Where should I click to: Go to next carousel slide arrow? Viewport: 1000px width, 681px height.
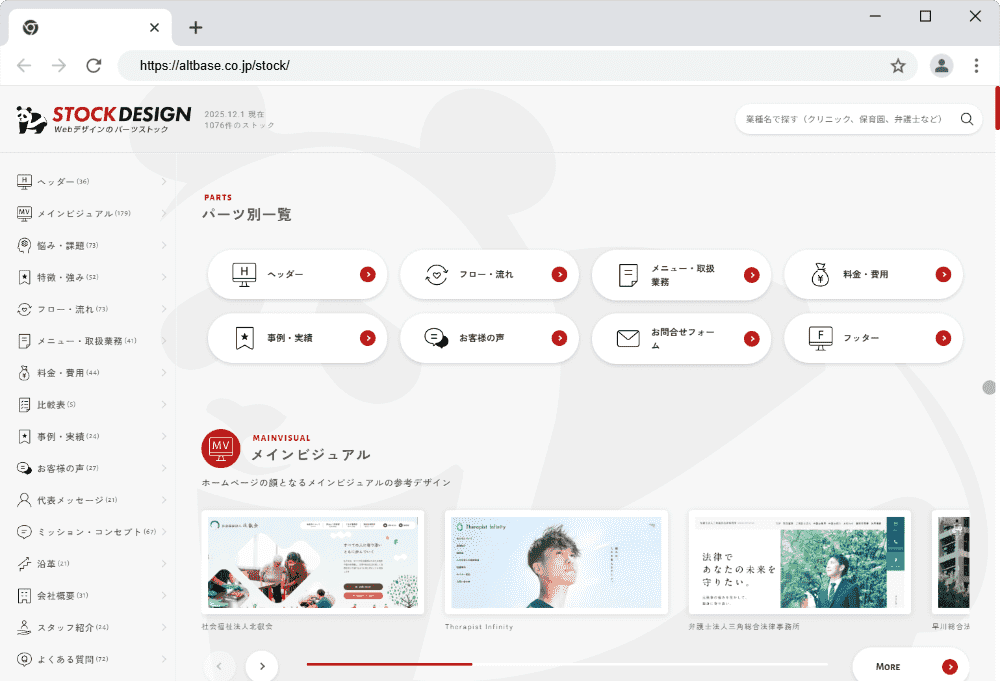pyautogui.click(x=262, y=666)
